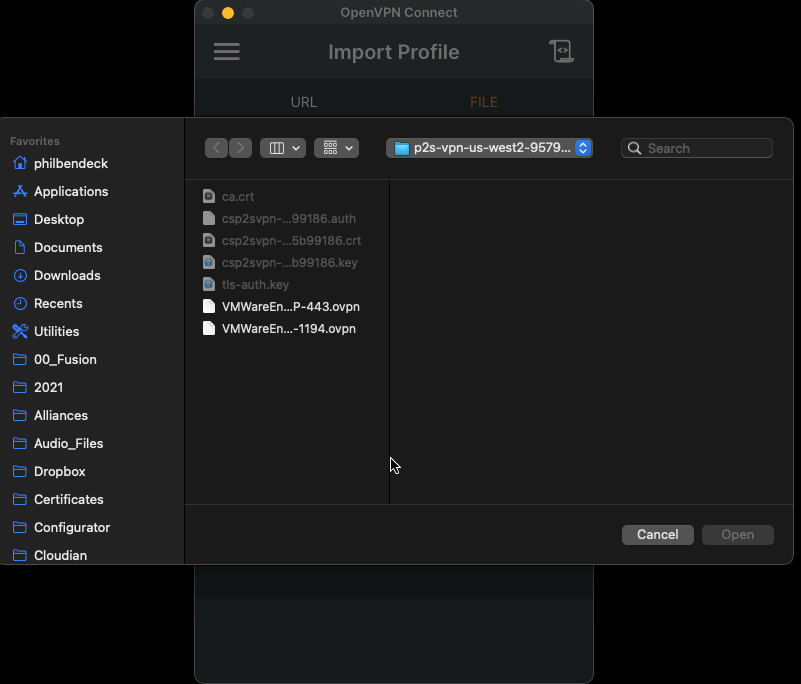Click the csp2svpn .auth file icon
The image size is (801, 684).
[x=208, y=218]
